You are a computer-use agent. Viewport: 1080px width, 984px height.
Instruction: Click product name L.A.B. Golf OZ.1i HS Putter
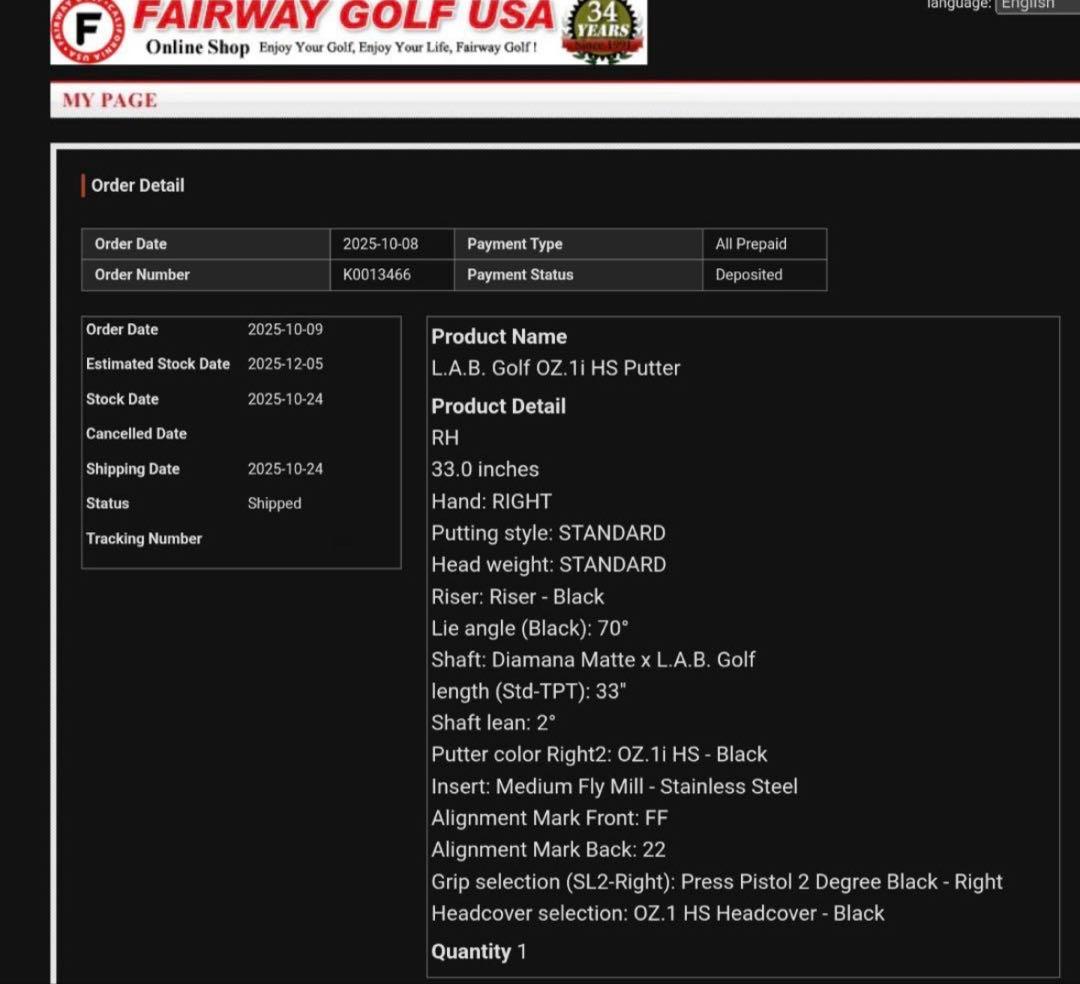556,368
